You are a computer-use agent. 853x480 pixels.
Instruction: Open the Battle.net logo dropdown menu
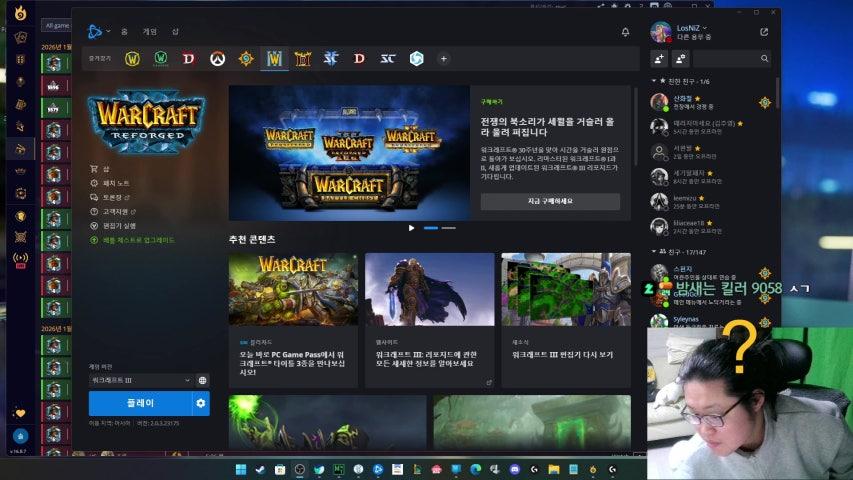(x=99, y=32)
